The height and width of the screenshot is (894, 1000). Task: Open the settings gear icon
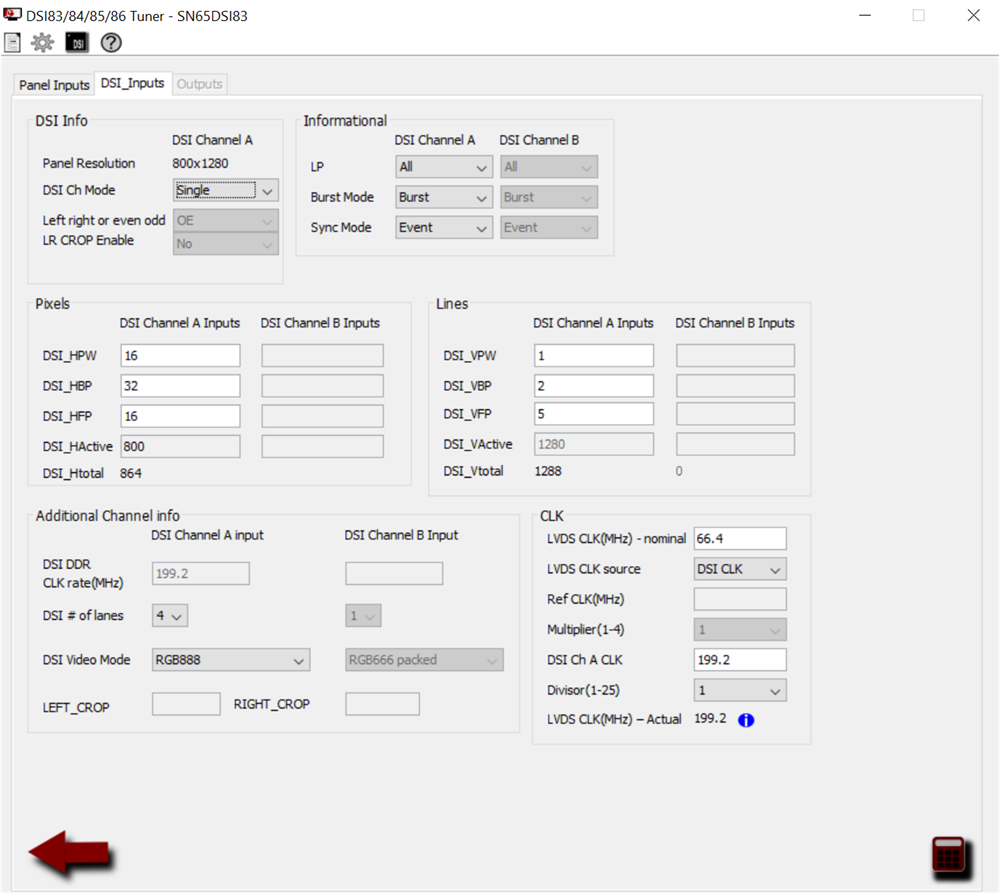point(40,43)
